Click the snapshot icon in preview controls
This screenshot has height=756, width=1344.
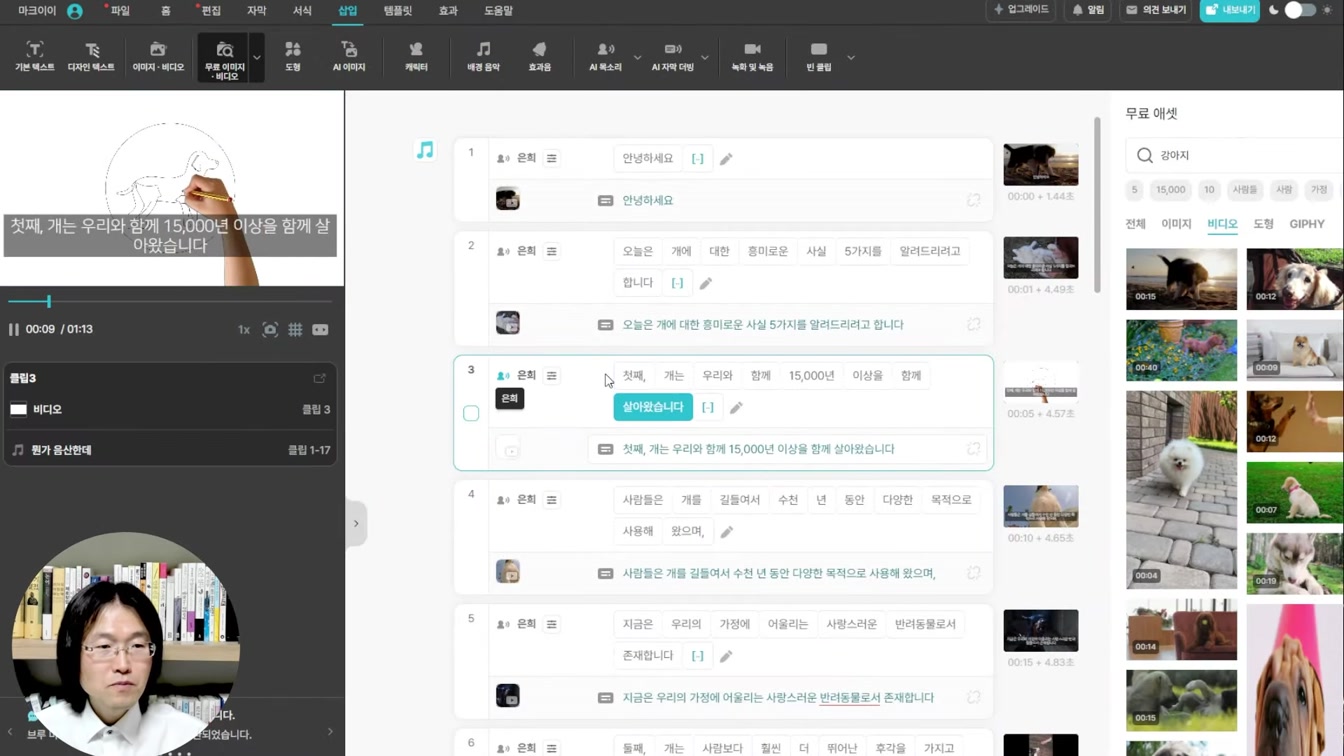click(x=270, y=329)
